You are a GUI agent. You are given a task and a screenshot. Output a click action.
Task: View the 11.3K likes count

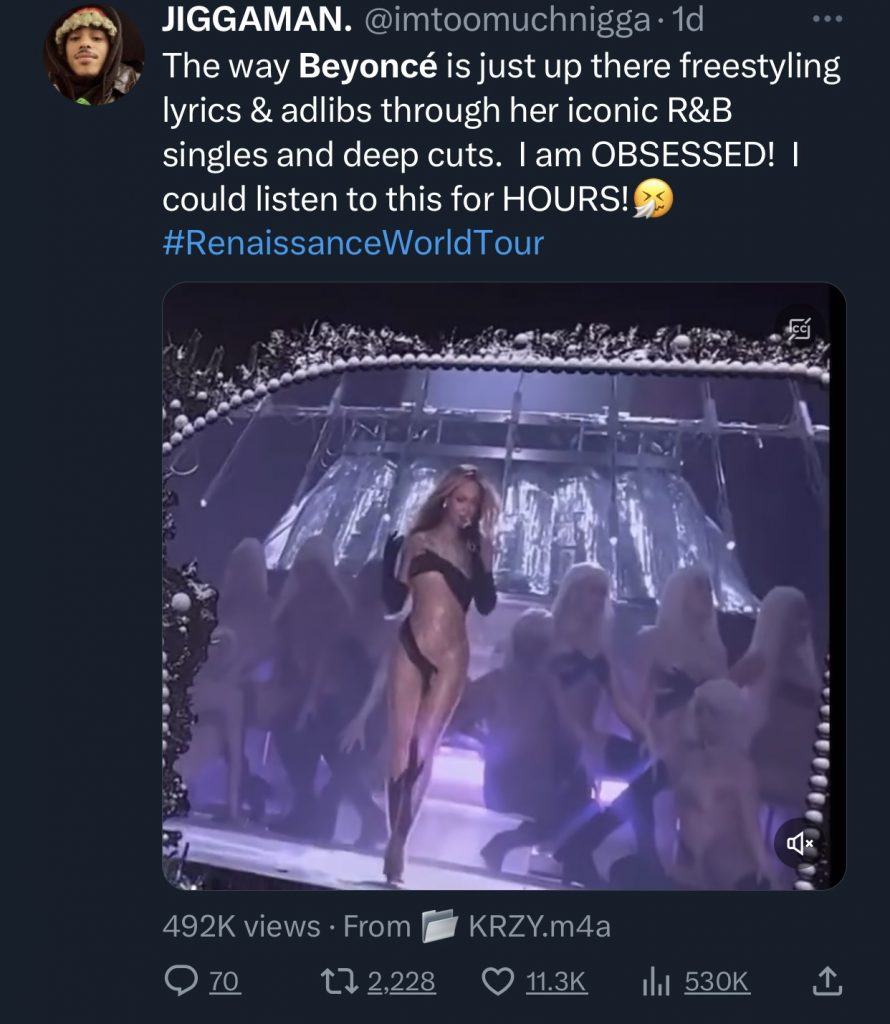(x=555, y=984)
